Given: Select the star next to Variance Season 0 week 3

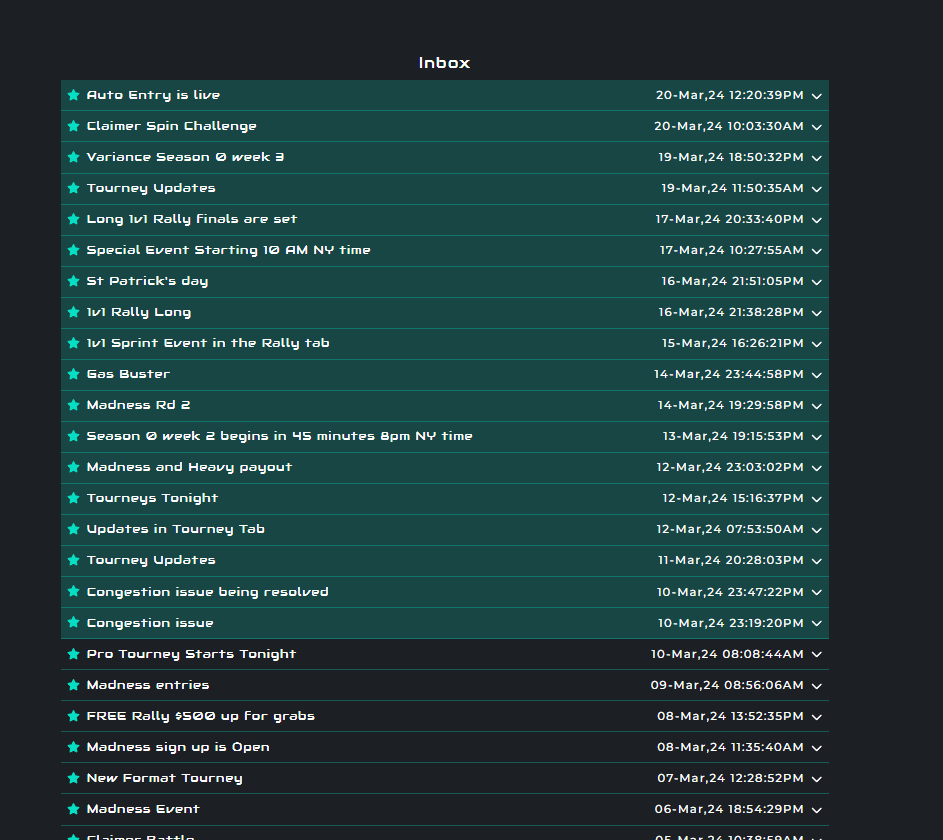Looking at the screenshot, I should [x=73, y=157].
